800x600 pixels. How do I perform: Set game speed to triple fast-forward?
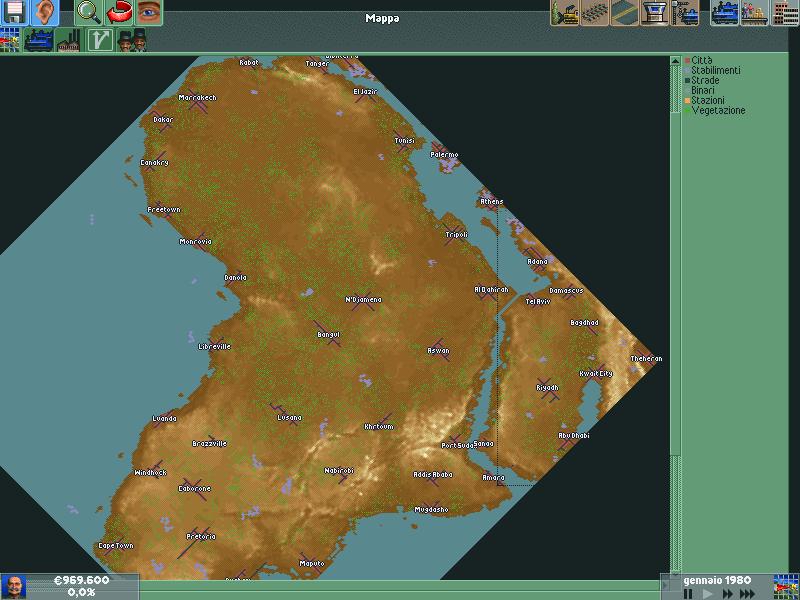pyautogui.click(x=747, y=594)
